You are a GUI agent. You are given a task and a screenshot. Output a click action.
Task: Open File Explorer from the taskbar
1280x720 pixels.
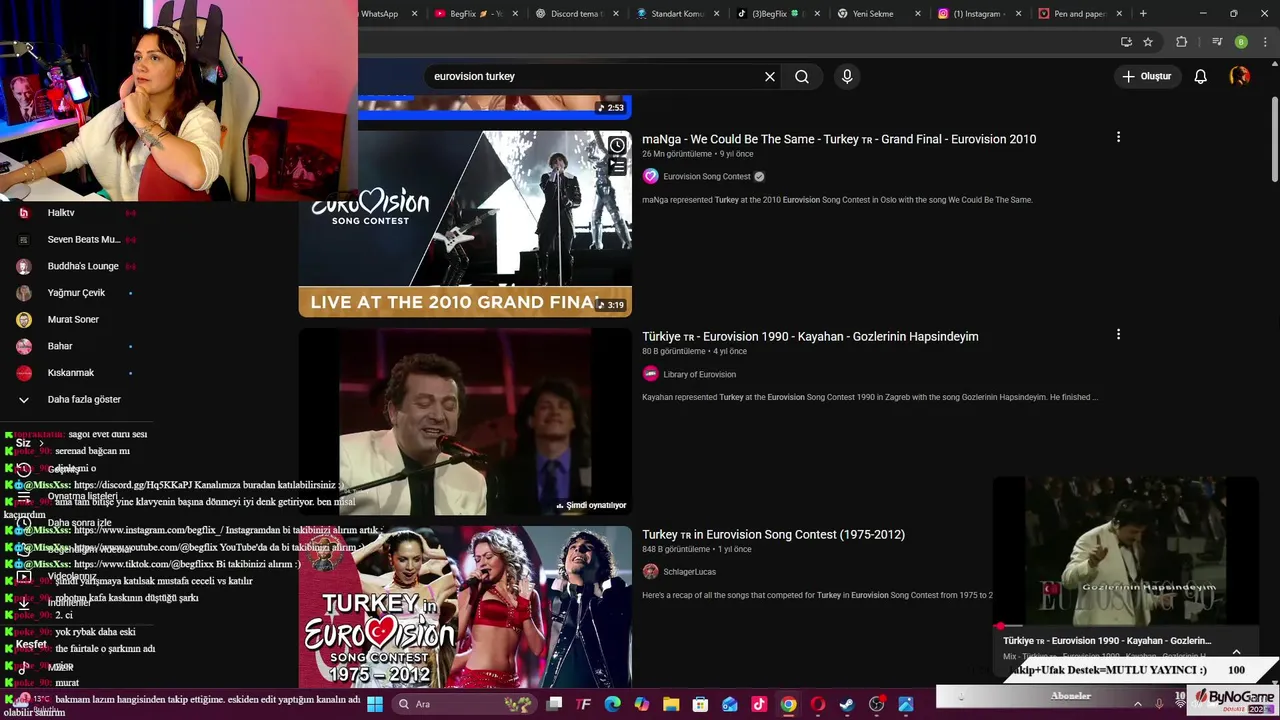pyautogui.click(x=671, y=704)
